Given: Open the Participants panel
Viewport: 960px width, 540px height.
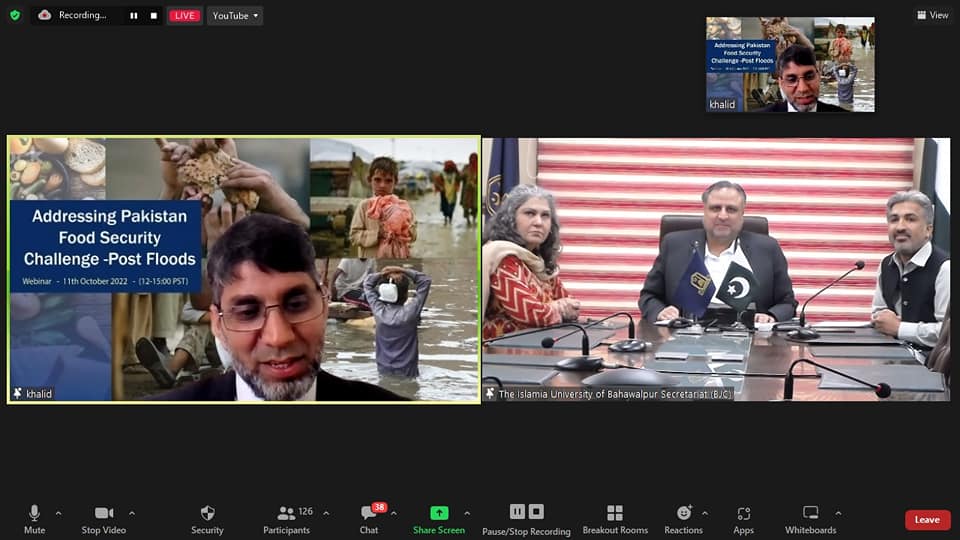Looking at the screenshot, I should click(287, 518).
